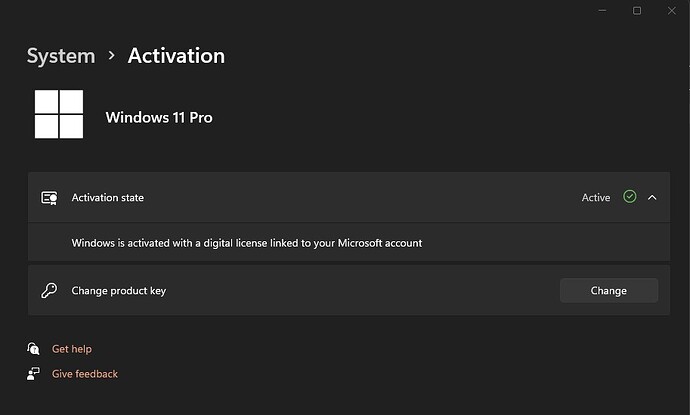Click the Activation state certificate icon

[49, 198]
